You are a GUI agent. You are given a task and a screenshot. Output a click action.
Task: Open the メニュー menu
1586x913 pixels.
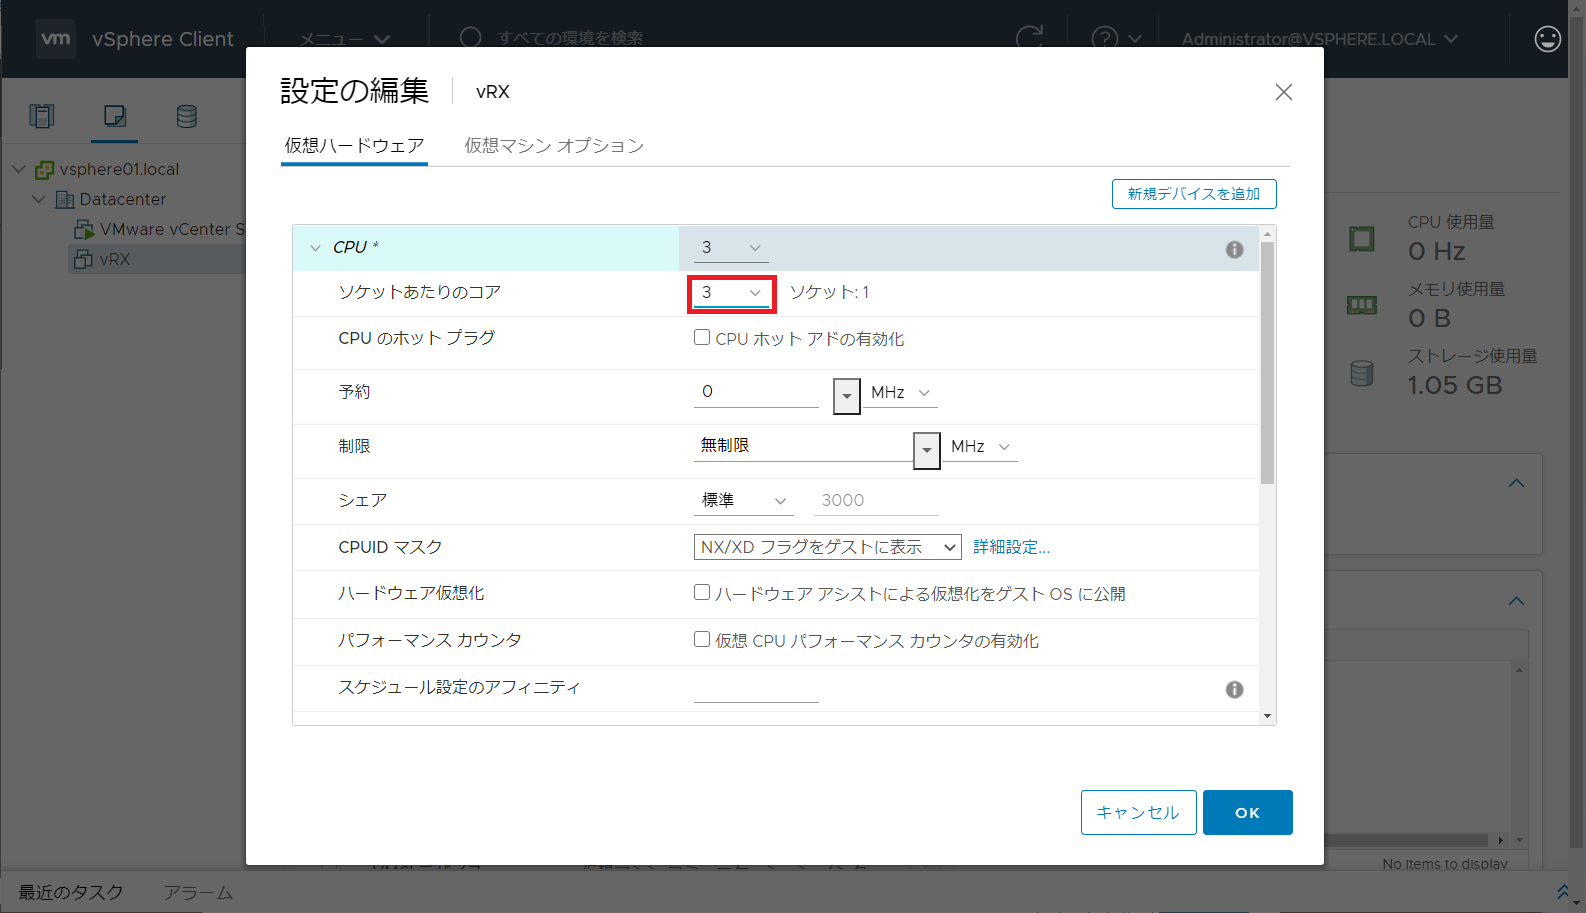tap(345, 39)
